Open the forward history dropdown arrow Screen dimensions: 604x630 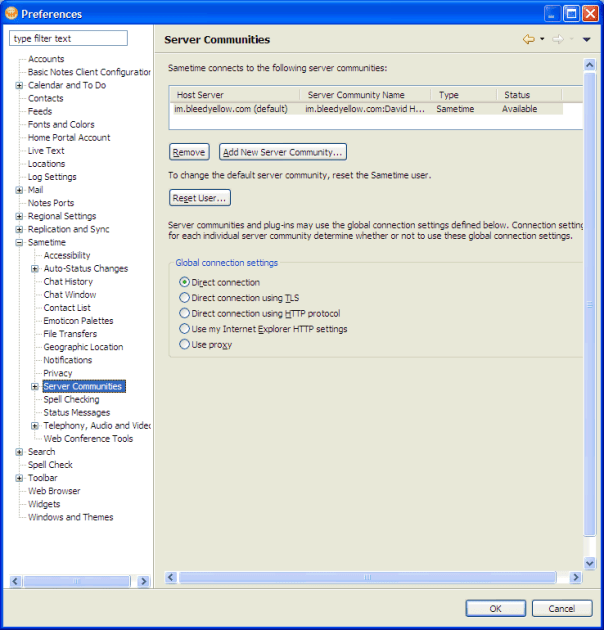point(571,39)
